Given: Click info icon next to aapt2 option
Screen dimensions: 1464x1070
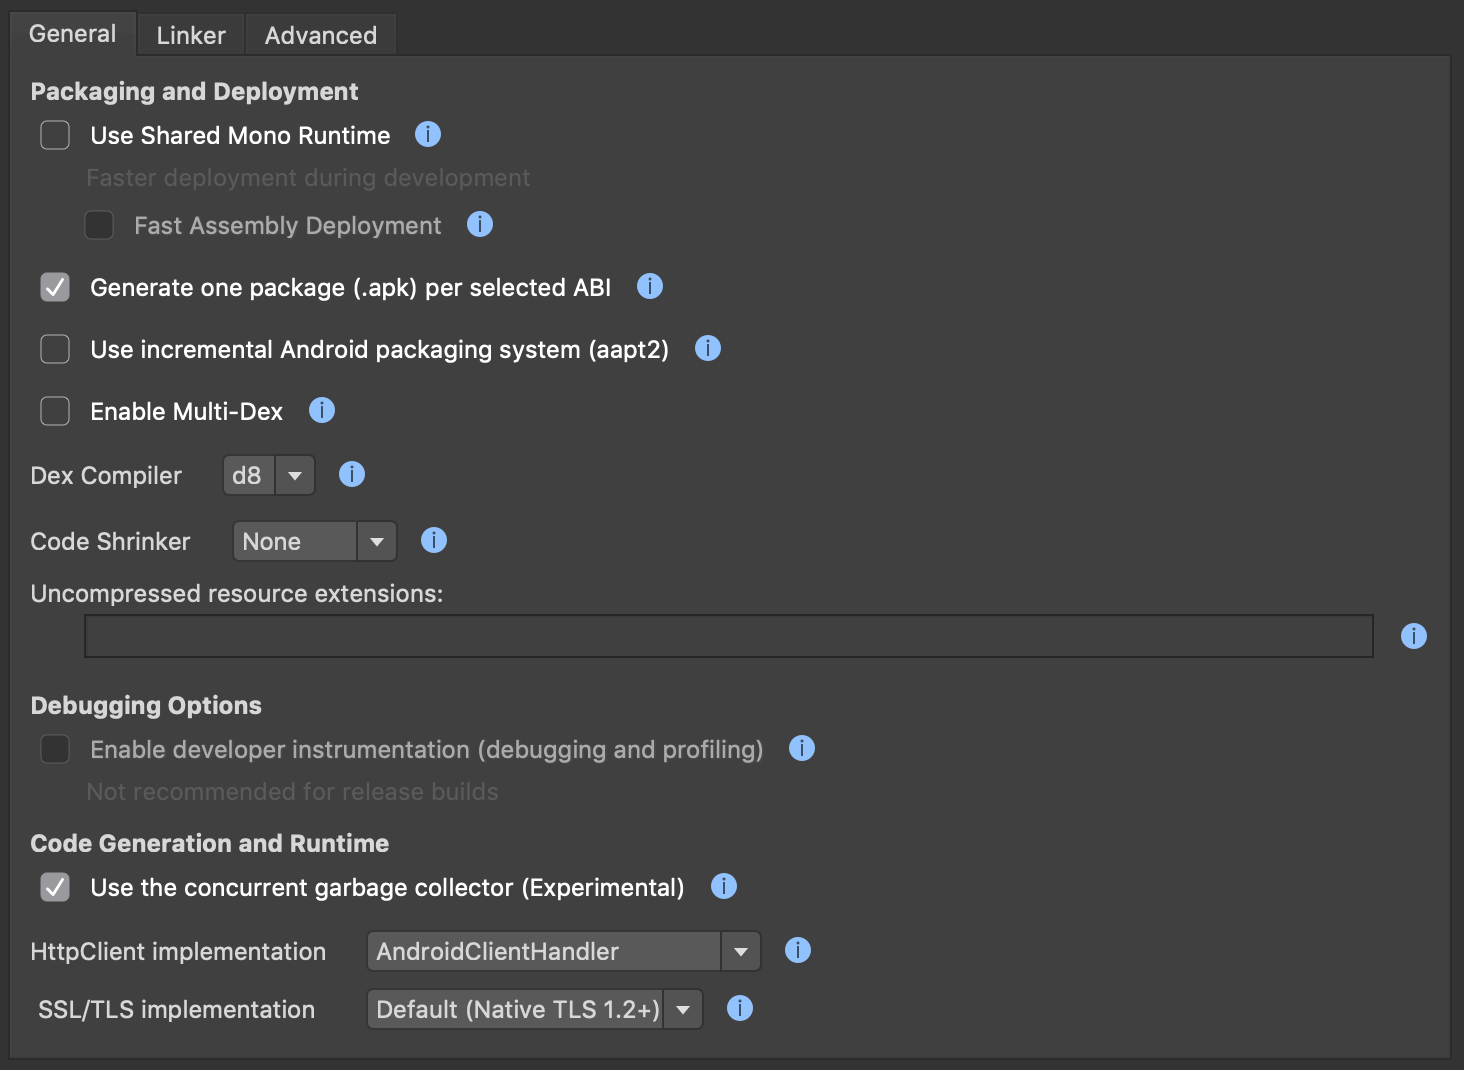Looking at the screenshot, I should 708,348.
